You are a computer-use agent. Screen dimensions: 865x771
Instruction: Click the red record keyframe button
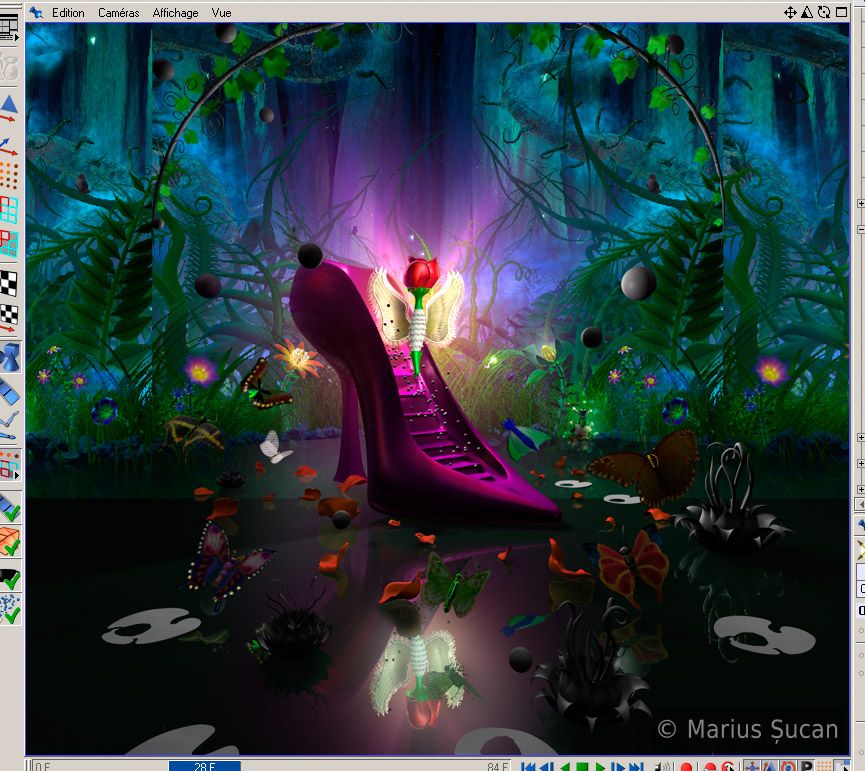click(686, 767)
